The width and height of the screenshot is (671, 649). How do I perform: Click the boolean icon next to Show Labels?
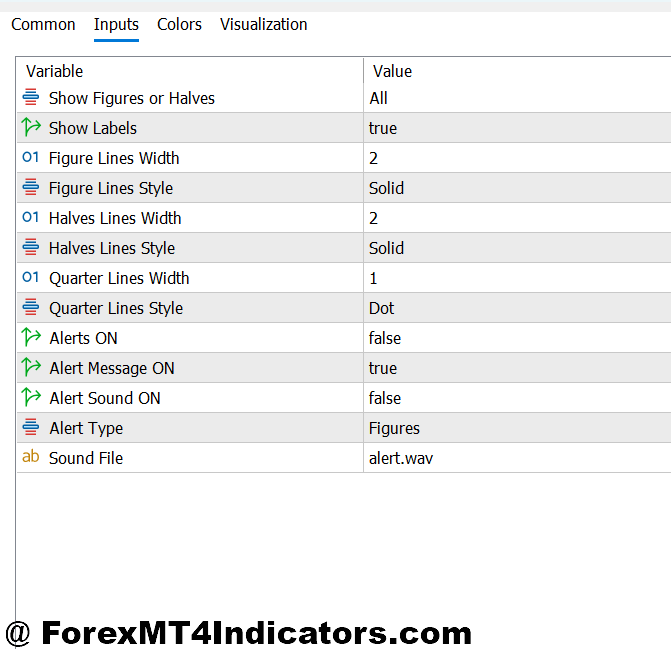point(30,128)
